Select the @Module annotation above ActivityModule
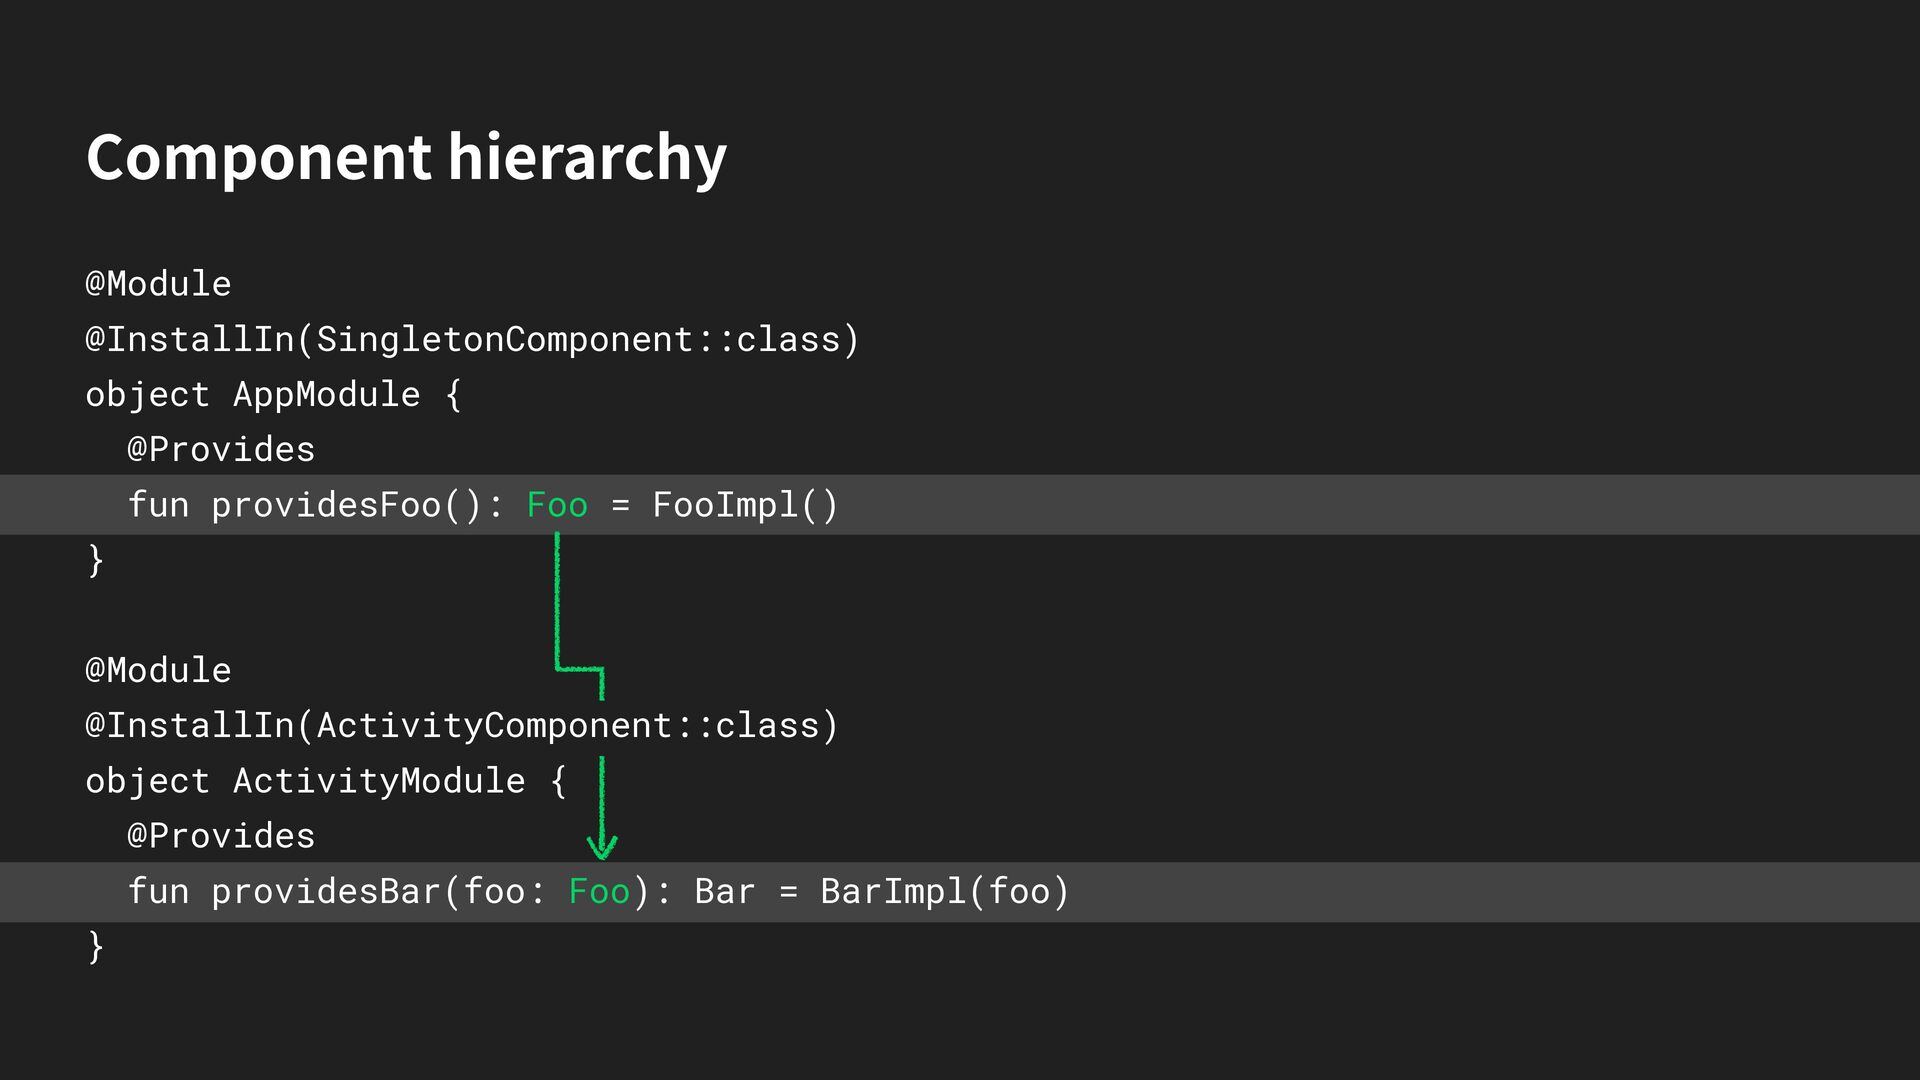1920x1080 pixels. (x=158, y=670)
